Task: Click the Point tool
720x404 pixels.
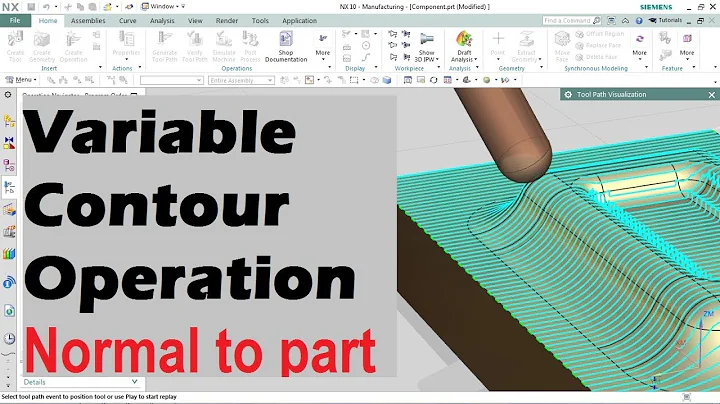Action: pos(498,46)
